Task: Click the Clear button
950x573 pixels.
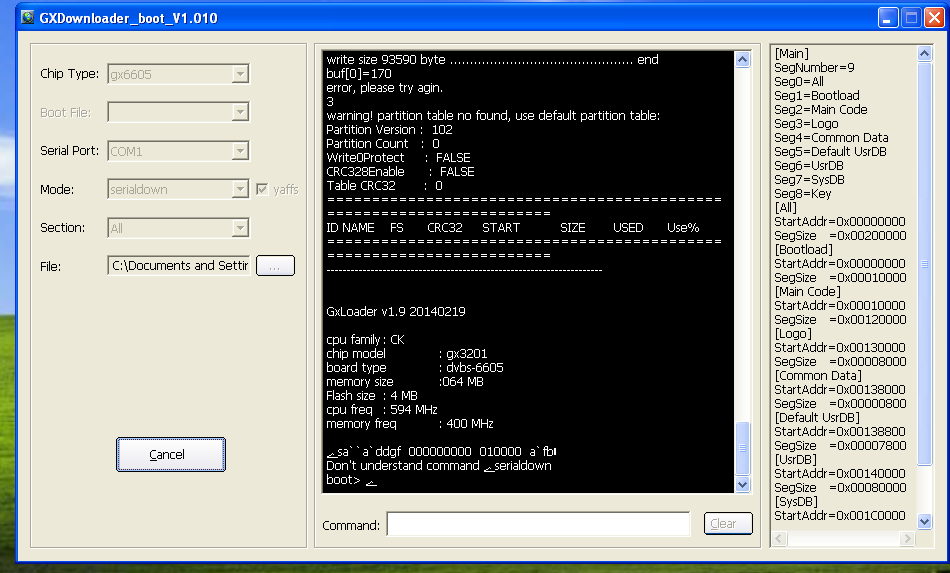Action: coord(728,523)
